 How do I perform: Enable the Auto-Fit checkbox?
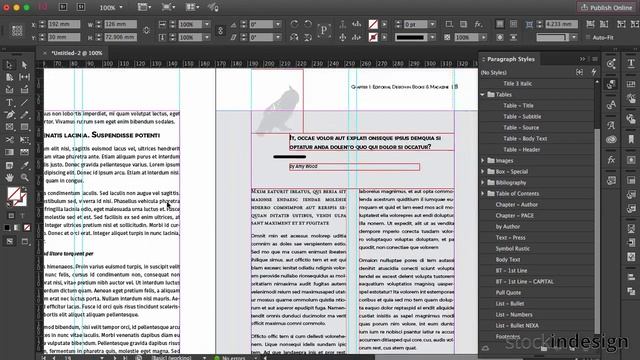[x=588, y=37]
